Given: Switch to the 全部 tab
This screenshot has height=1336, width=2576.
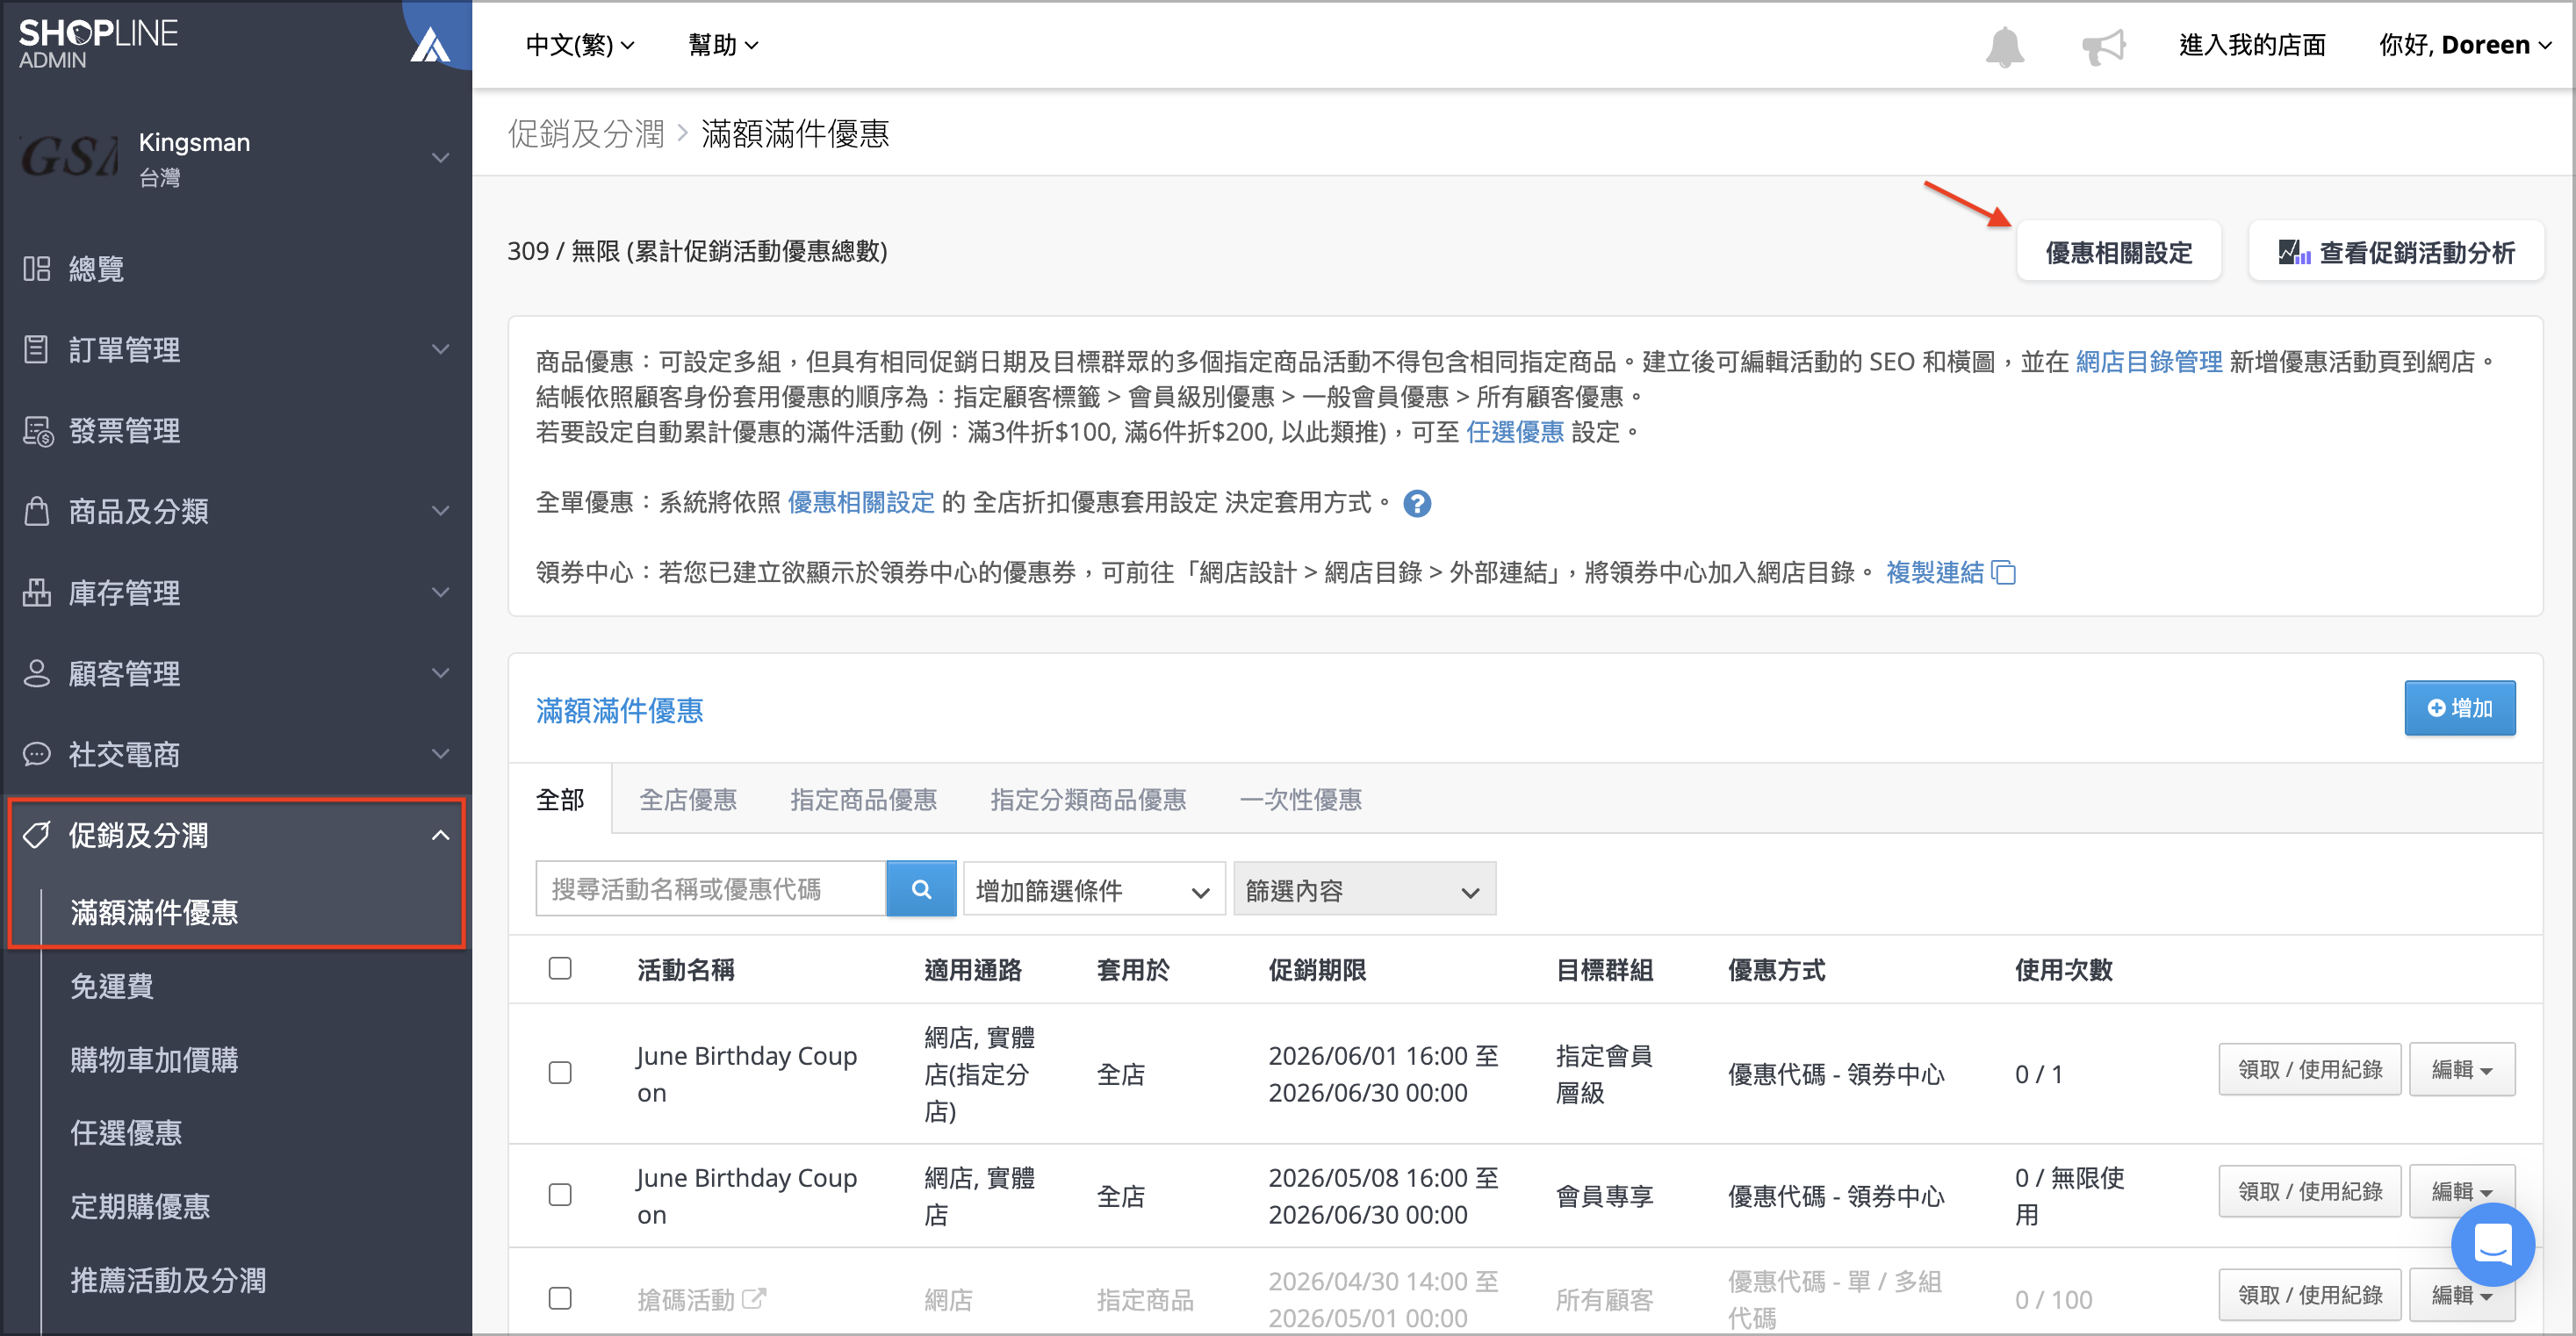Looking at the screenshot, I should point(560,799).
